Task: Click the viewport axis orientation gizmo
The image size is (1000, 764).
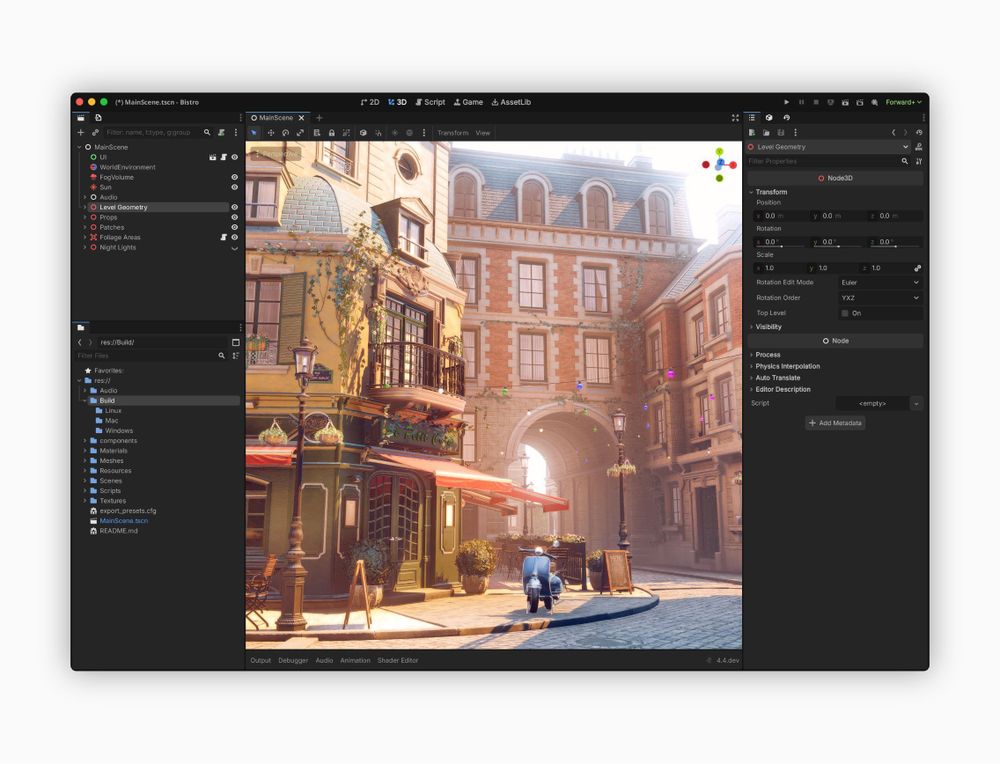Action: coord(719,165)
